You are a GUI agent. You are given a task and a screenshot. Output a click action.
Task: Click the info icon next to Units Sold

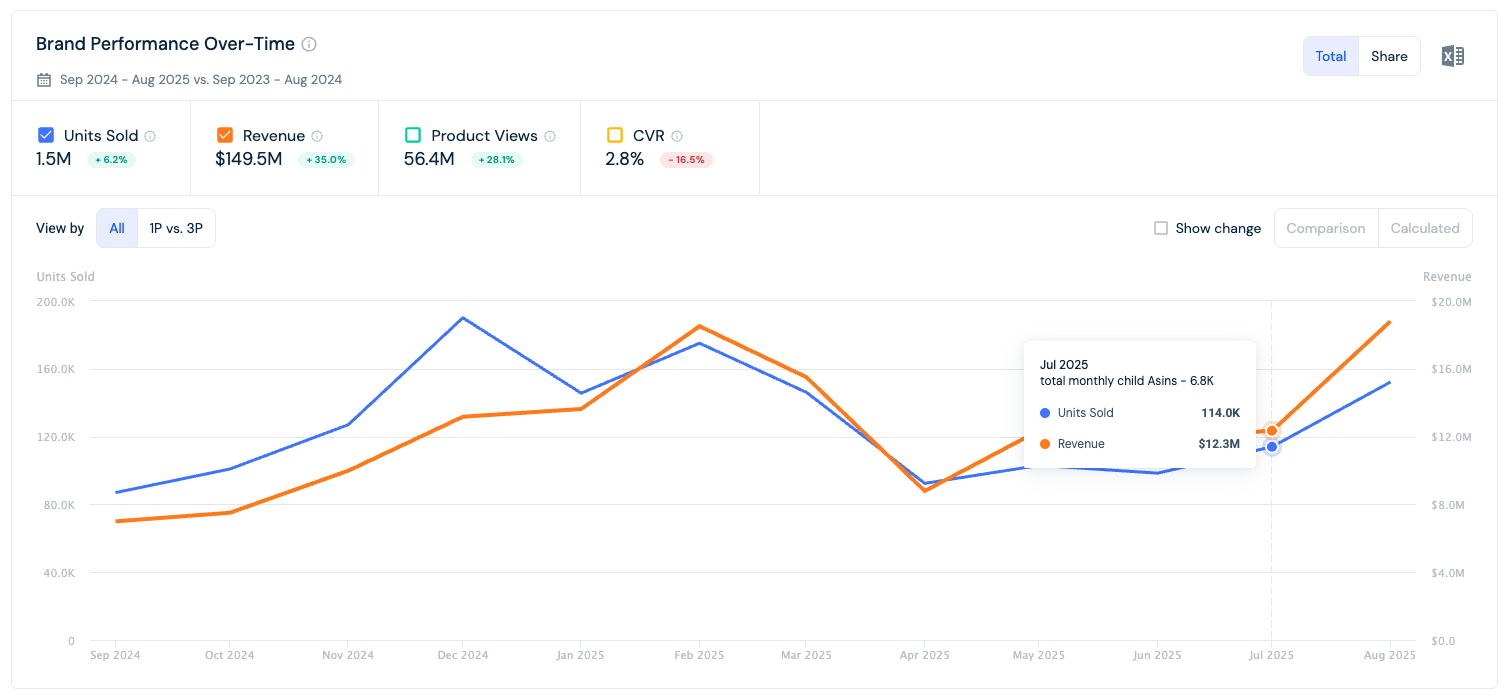(150, 136)
